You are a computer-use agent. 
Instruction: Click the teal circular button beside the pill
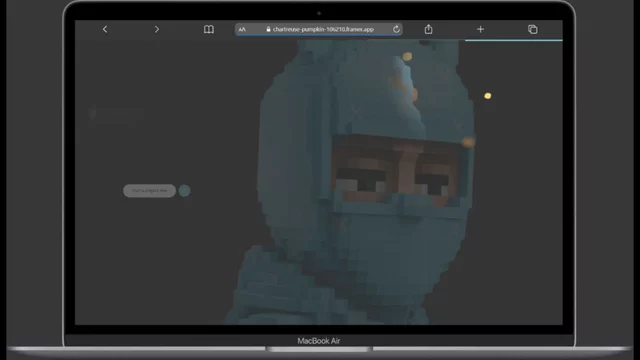coord(184,191)
